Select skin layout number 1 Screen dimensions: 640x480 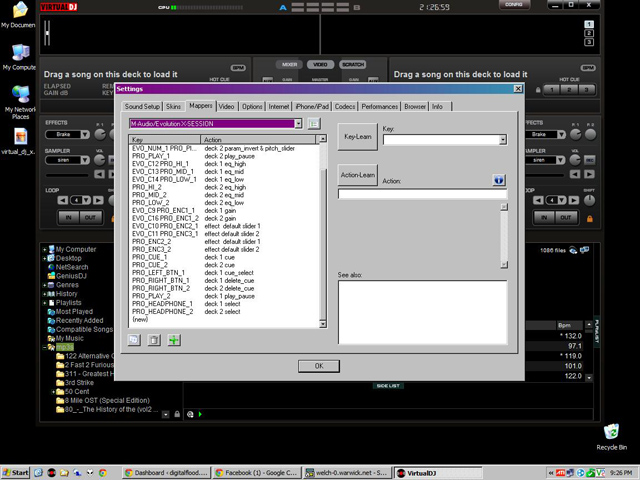[589, 24]
